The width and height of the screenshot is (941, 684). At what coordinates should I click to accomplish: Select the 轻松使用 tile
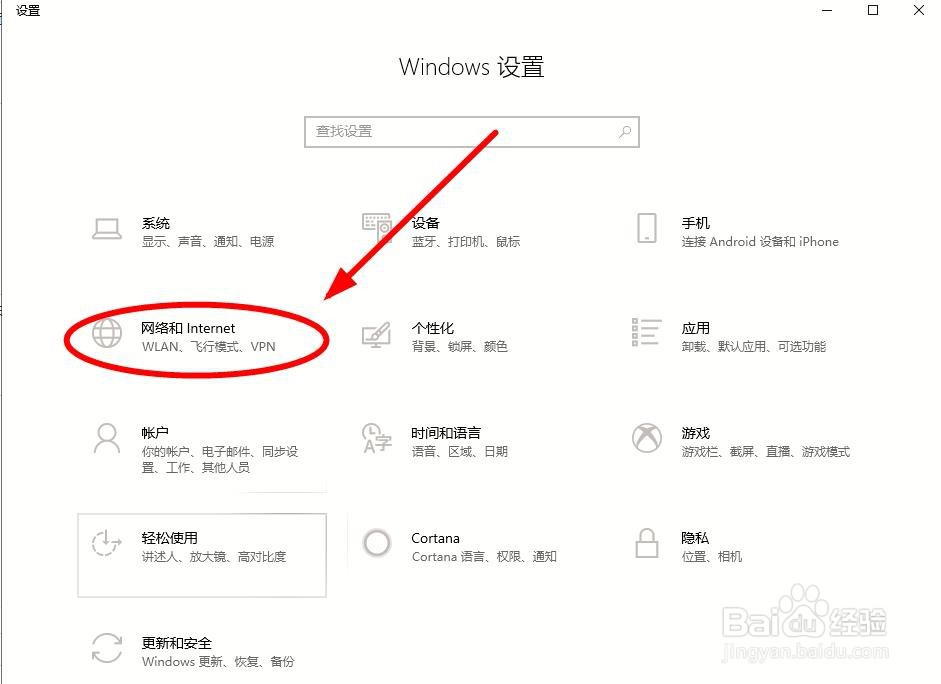(202, 555)
